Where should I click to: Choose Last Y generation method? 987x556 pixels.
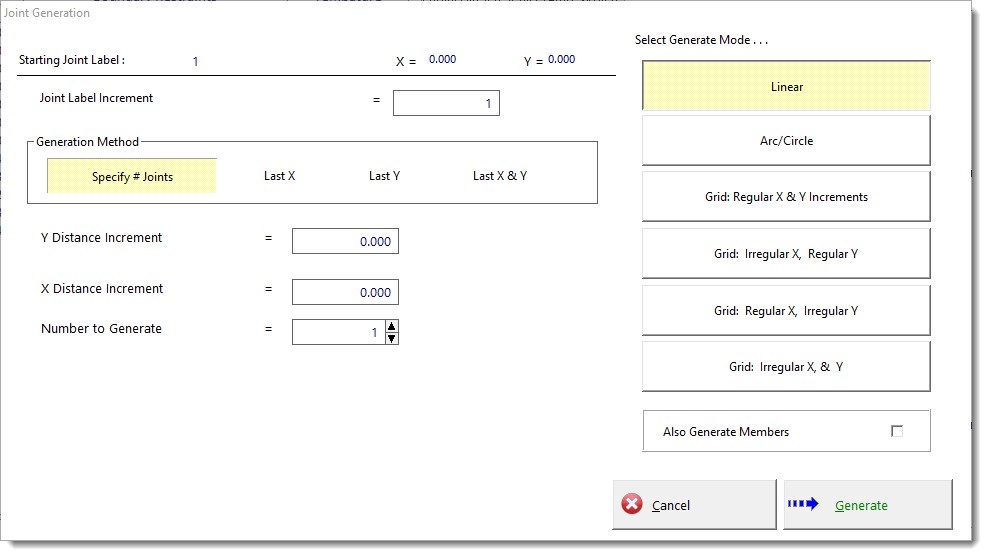384,176
